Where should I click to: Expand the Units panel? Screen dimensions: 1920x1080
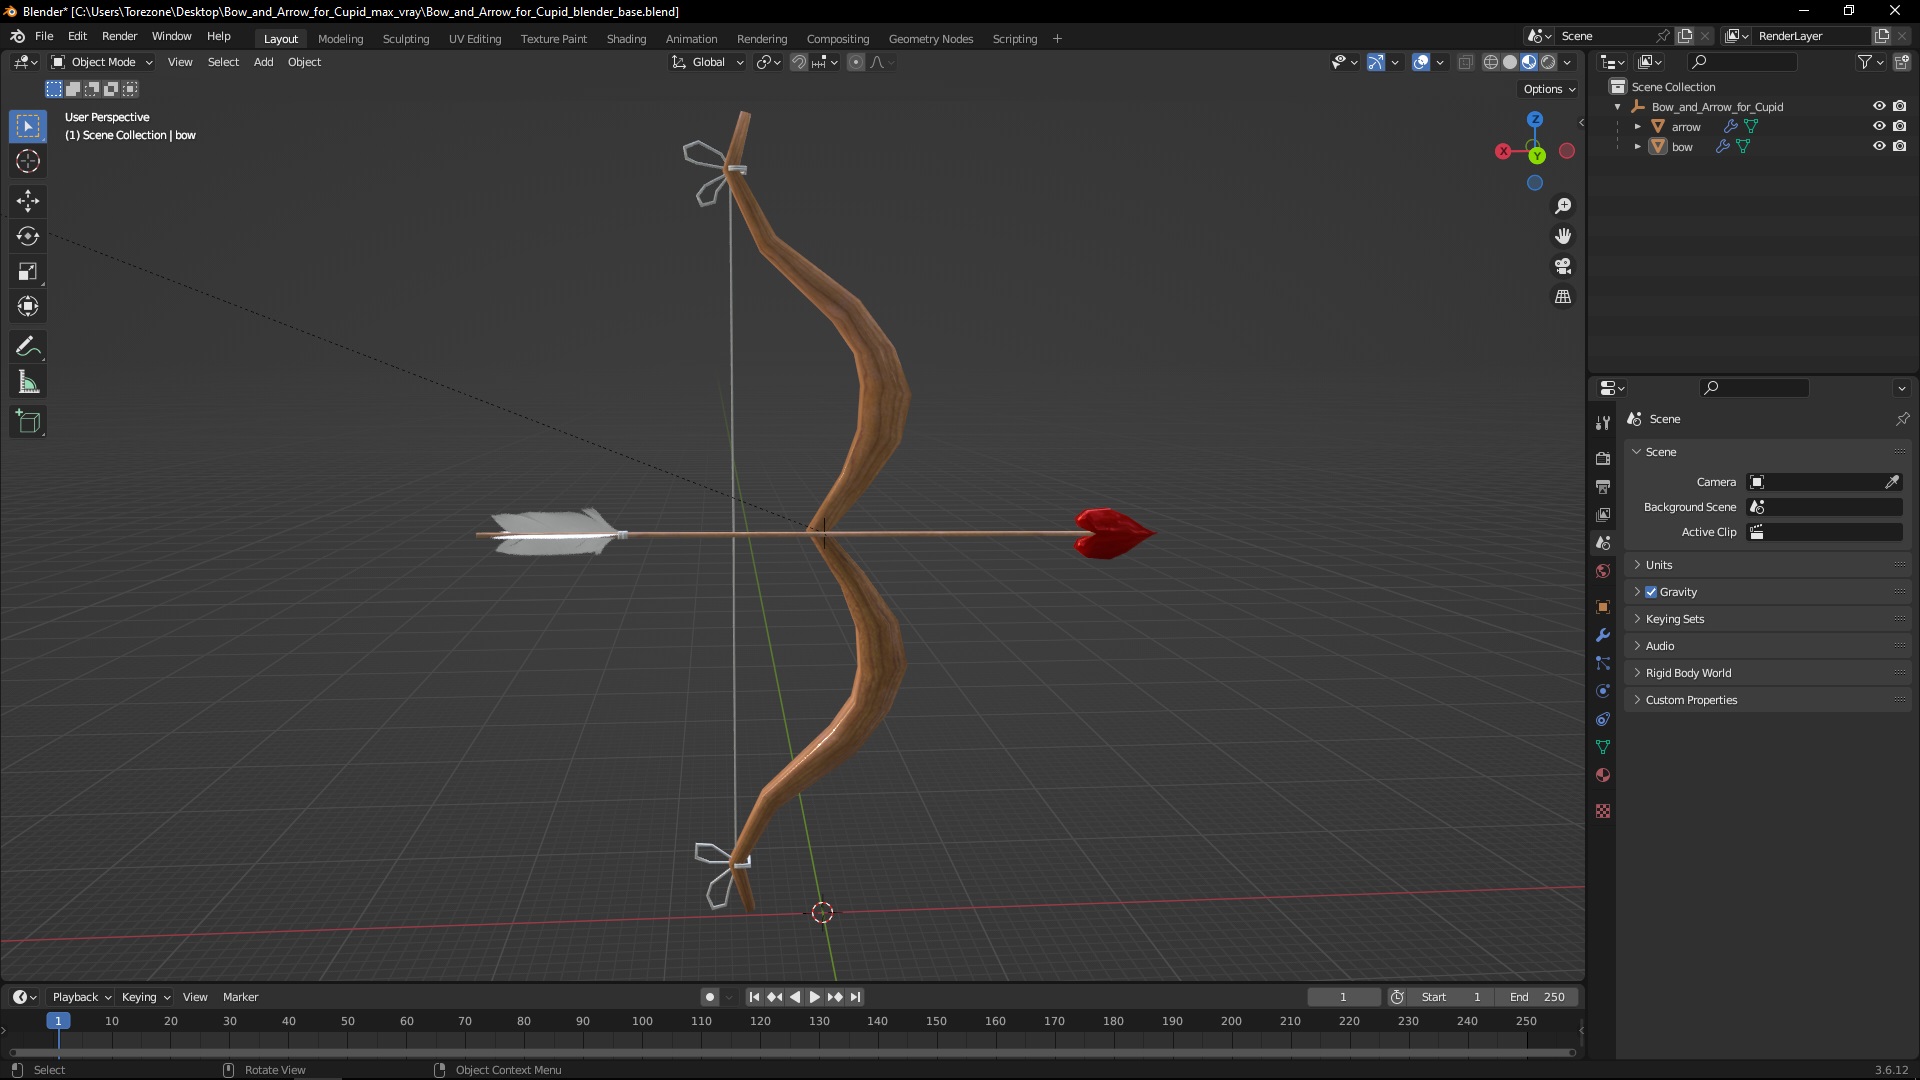pos(1659,565)
